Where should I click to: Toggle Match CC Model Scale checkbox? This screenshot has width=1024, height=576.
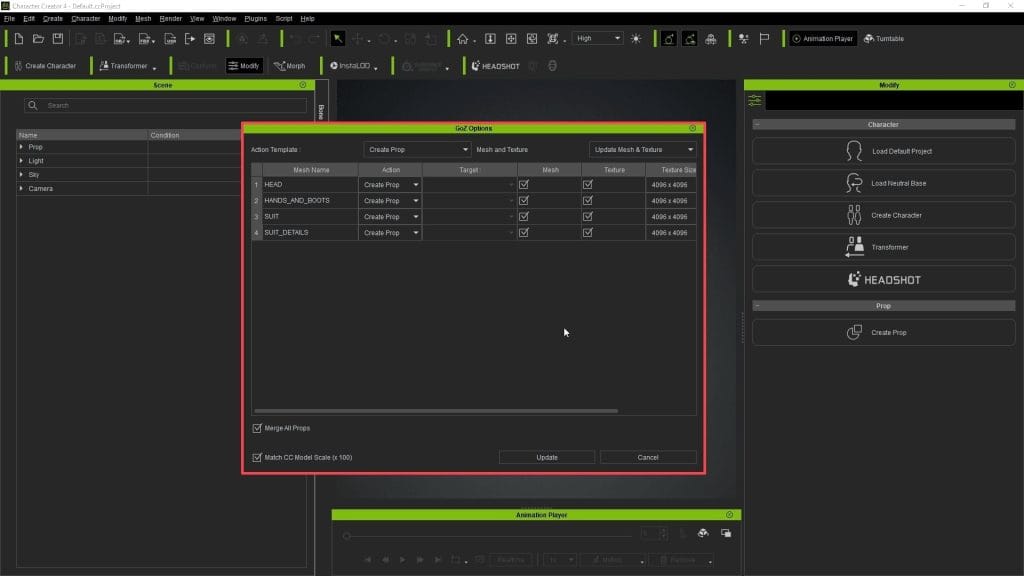[x=258, y=457]
